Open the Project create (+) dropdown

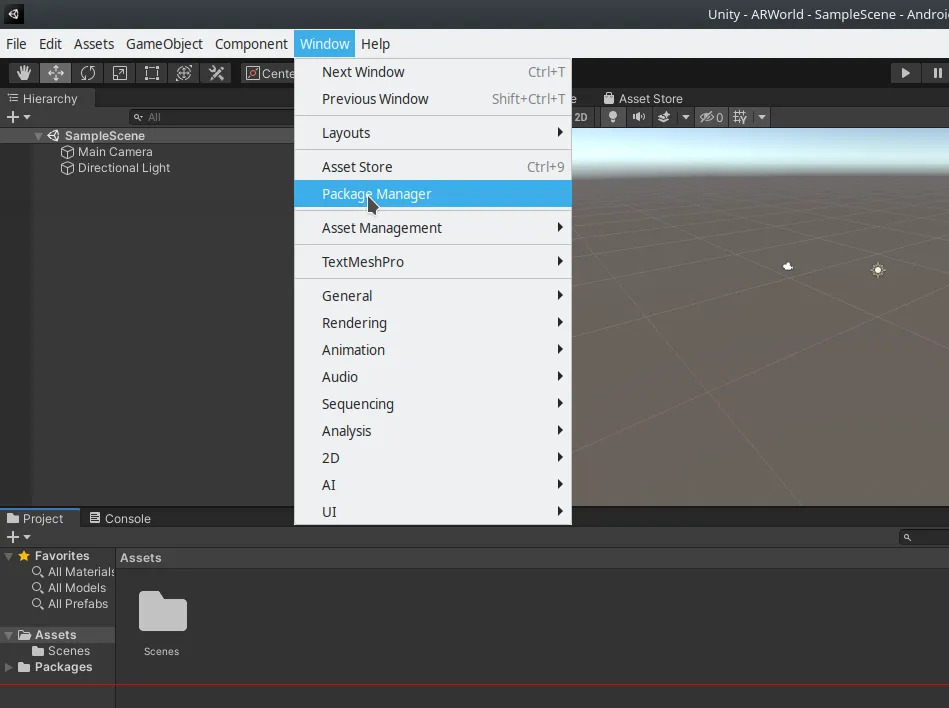[x=18, y=537]
